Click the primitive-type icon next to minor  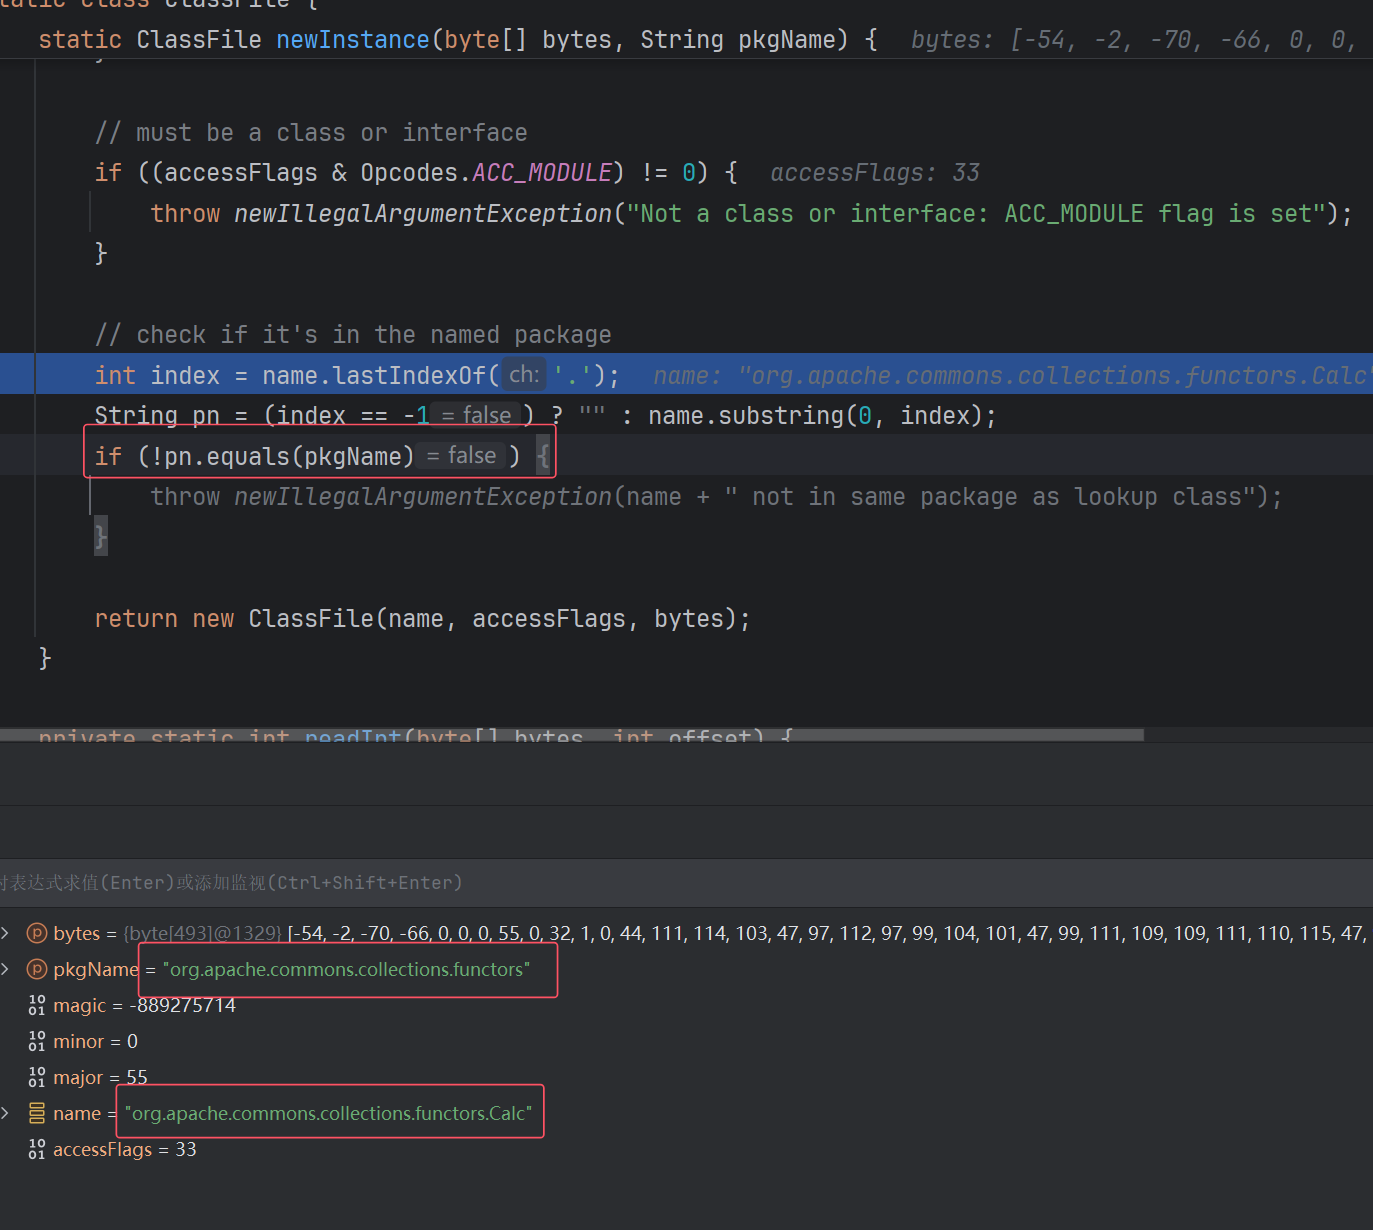click(37, 1041)
